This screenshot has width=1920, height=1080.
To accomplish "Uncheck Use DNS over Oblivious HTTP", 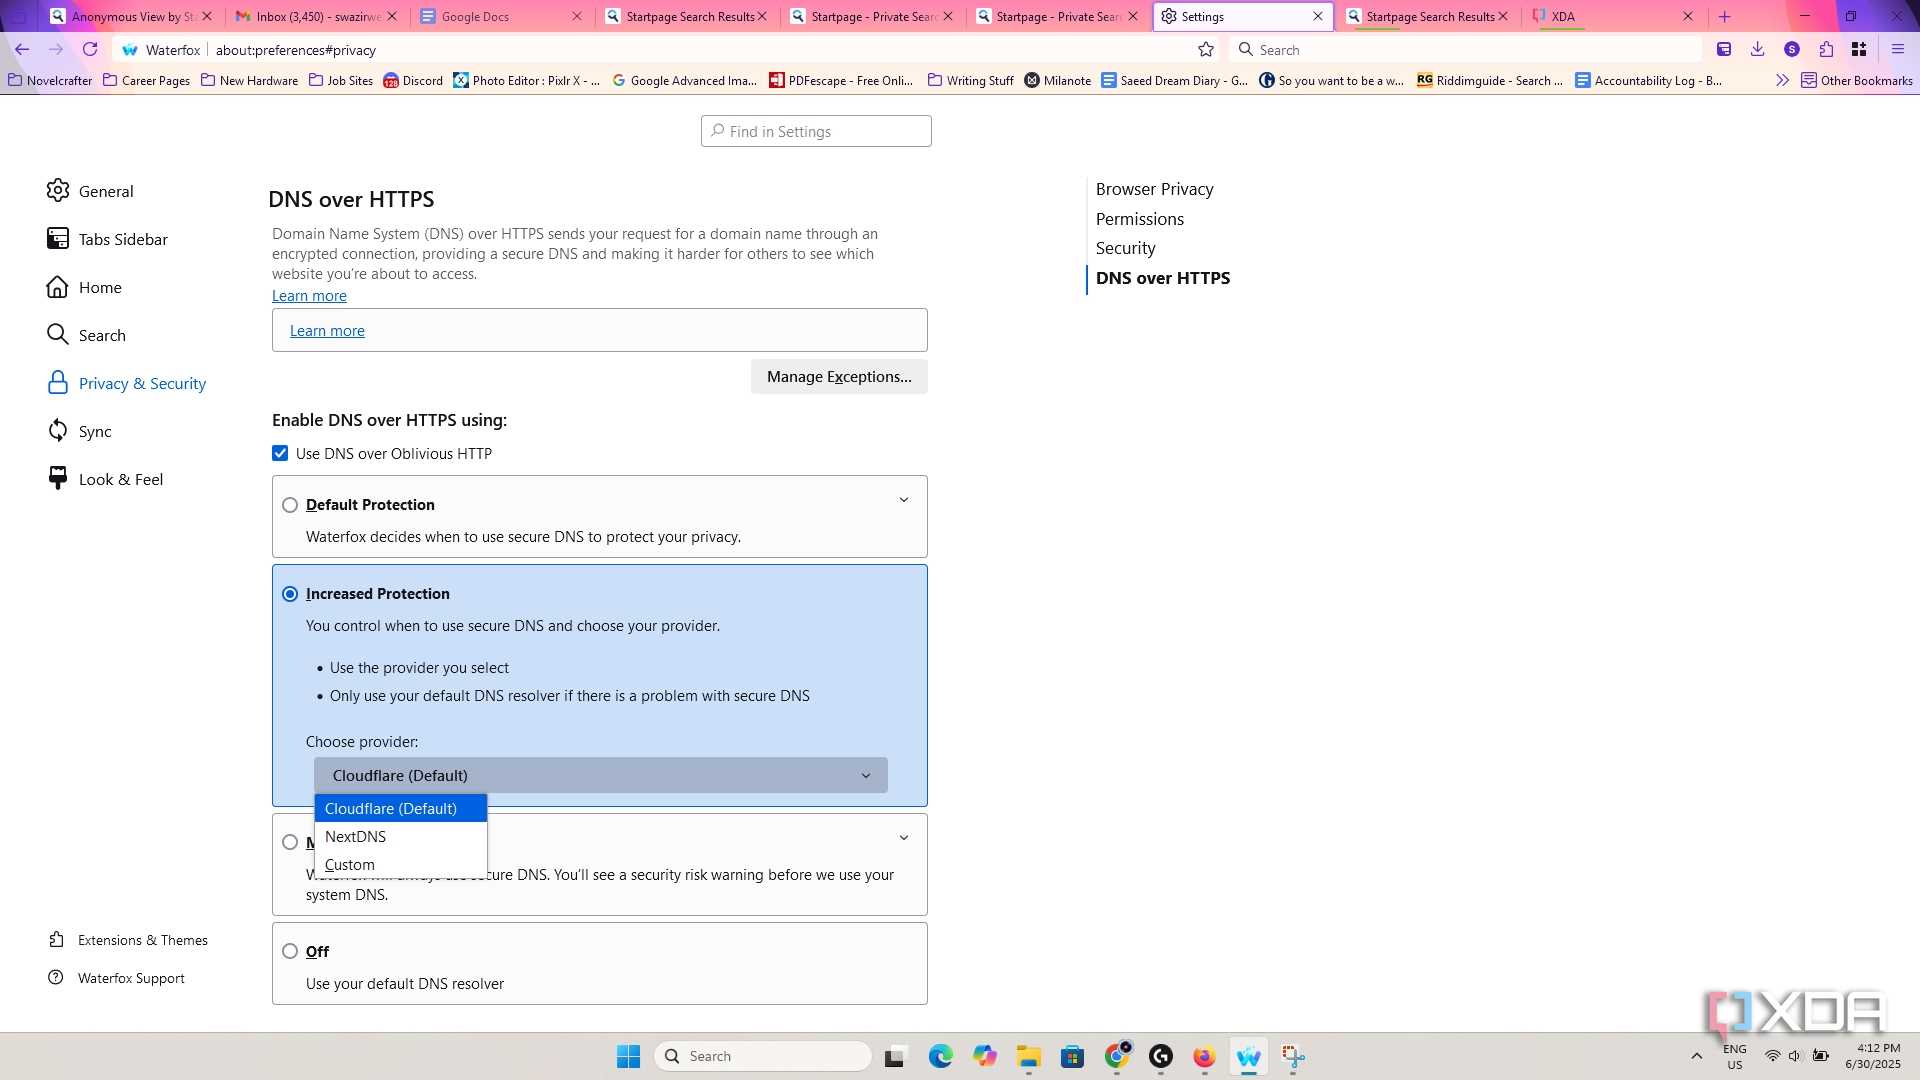I will point(280,453).
